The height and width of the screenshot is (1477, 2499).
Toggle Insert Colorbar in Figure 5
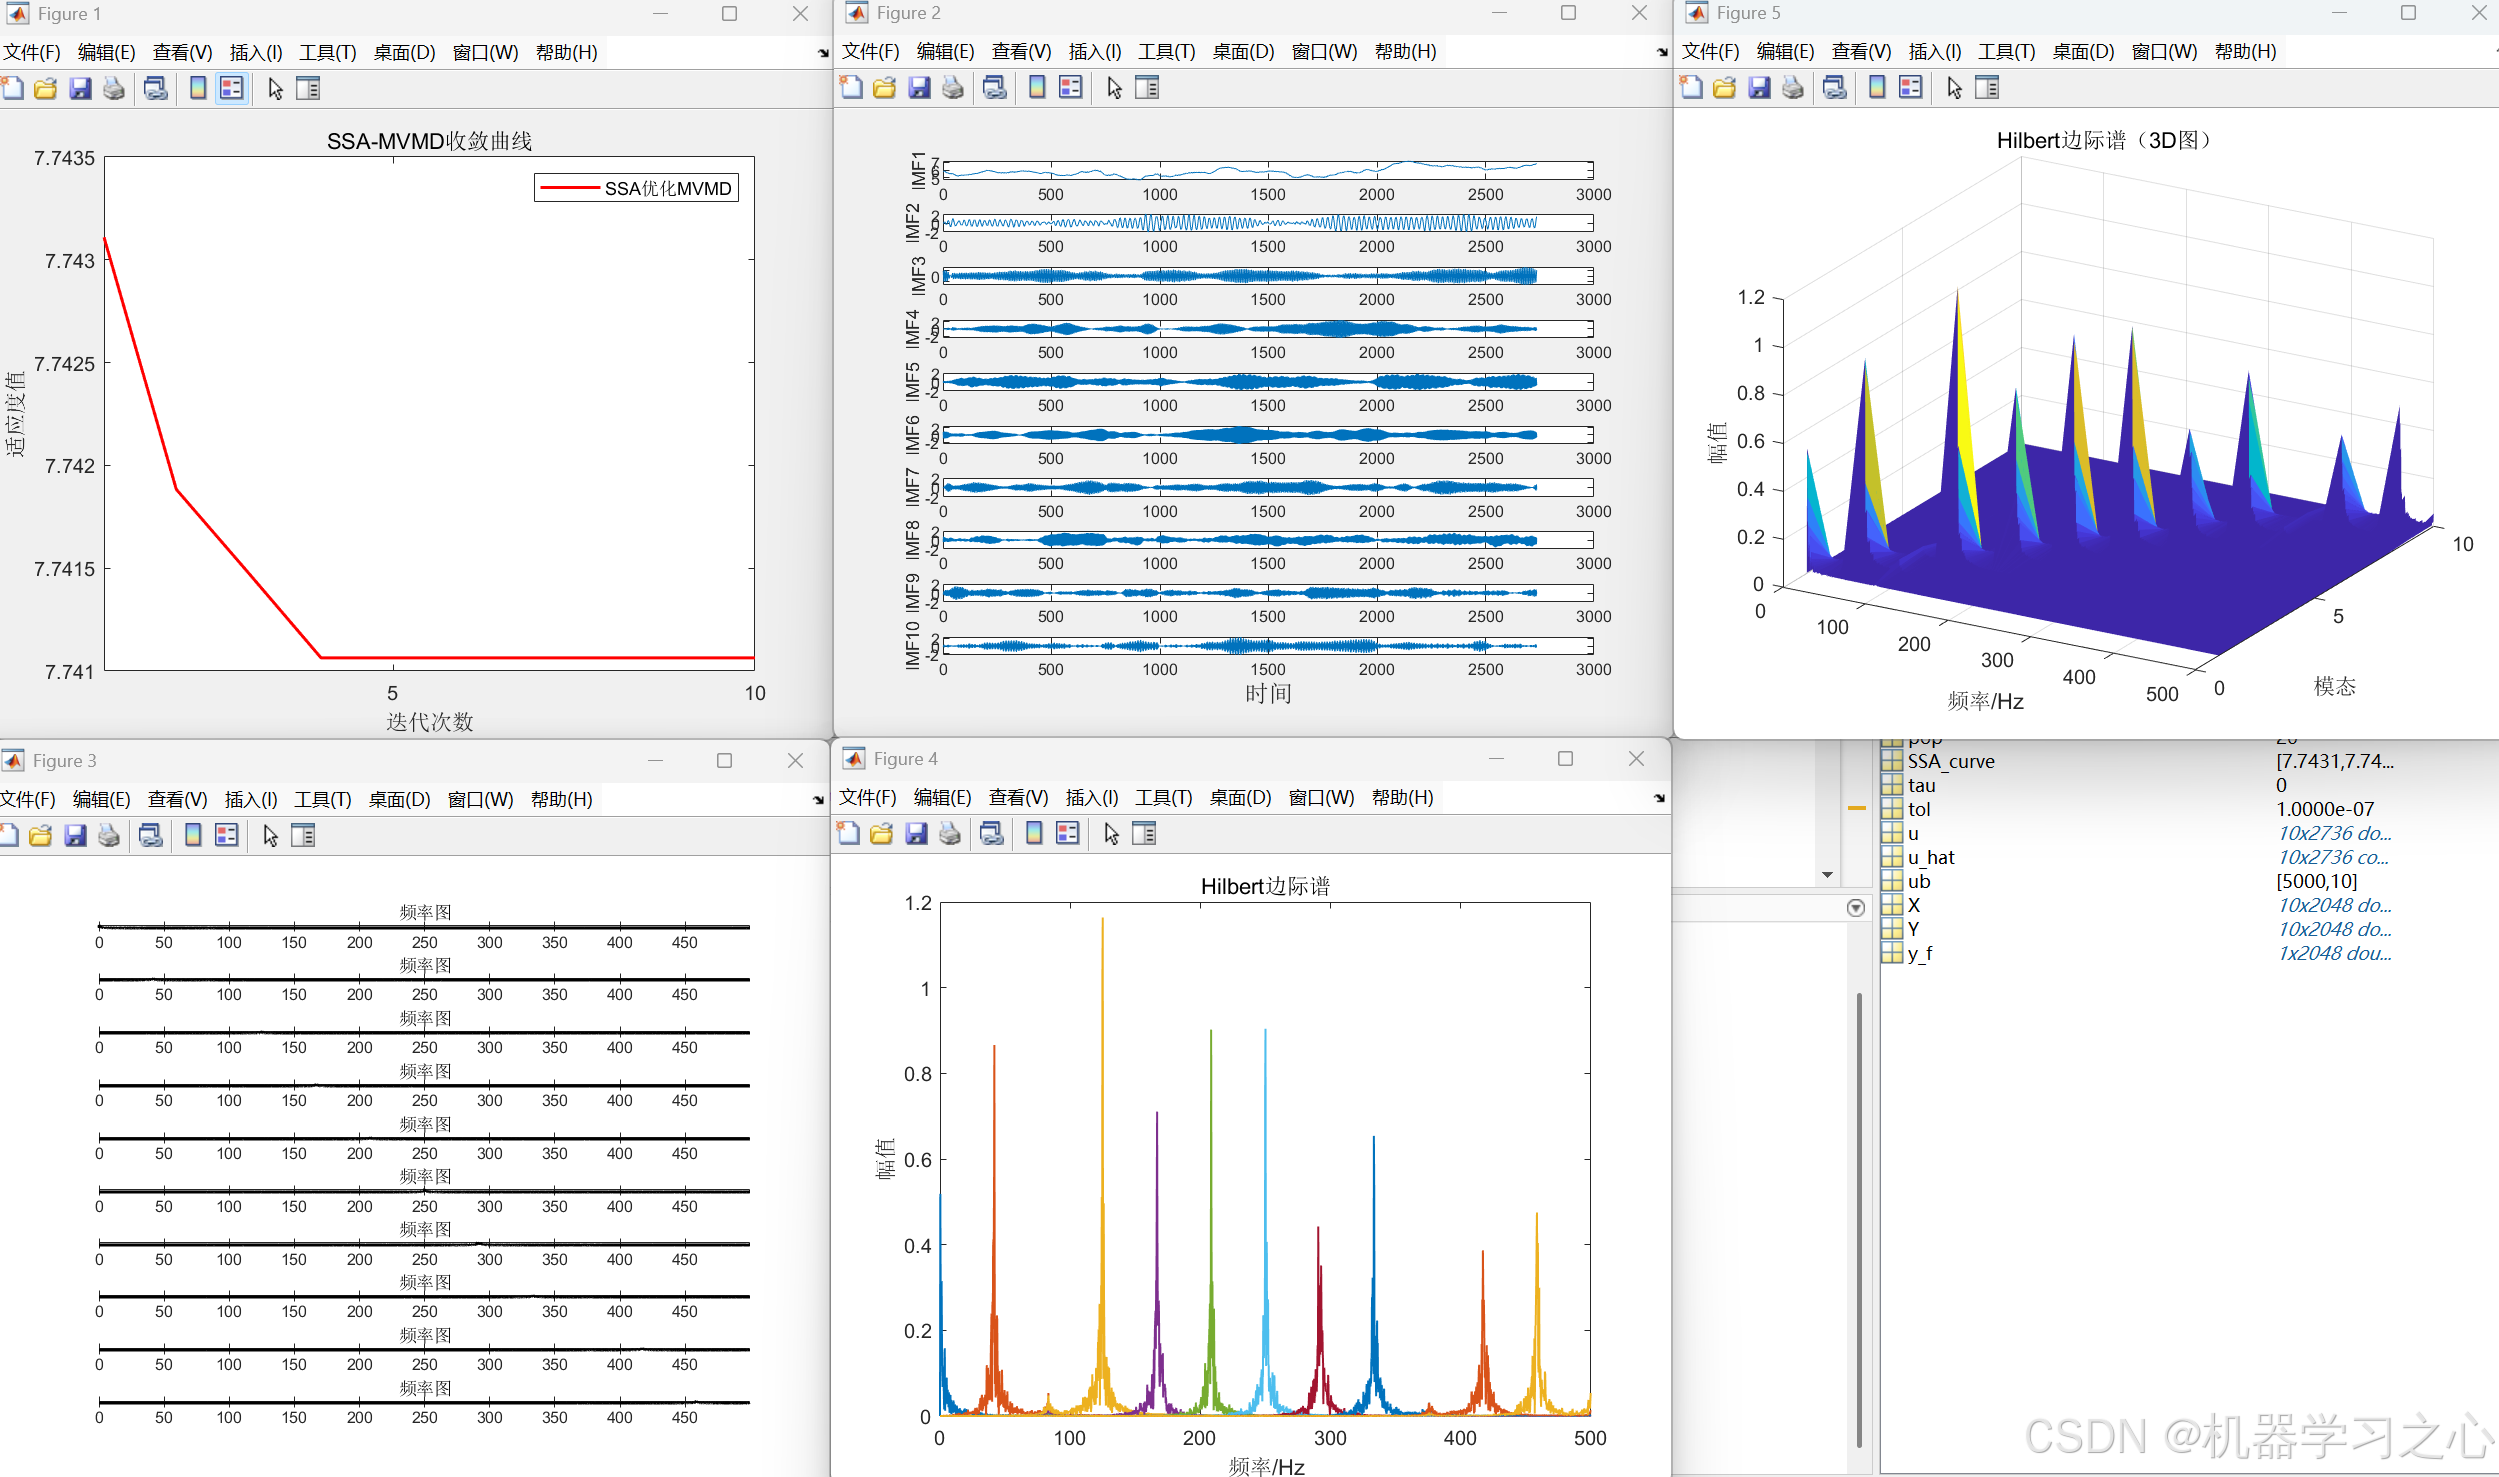point(1877,88)
